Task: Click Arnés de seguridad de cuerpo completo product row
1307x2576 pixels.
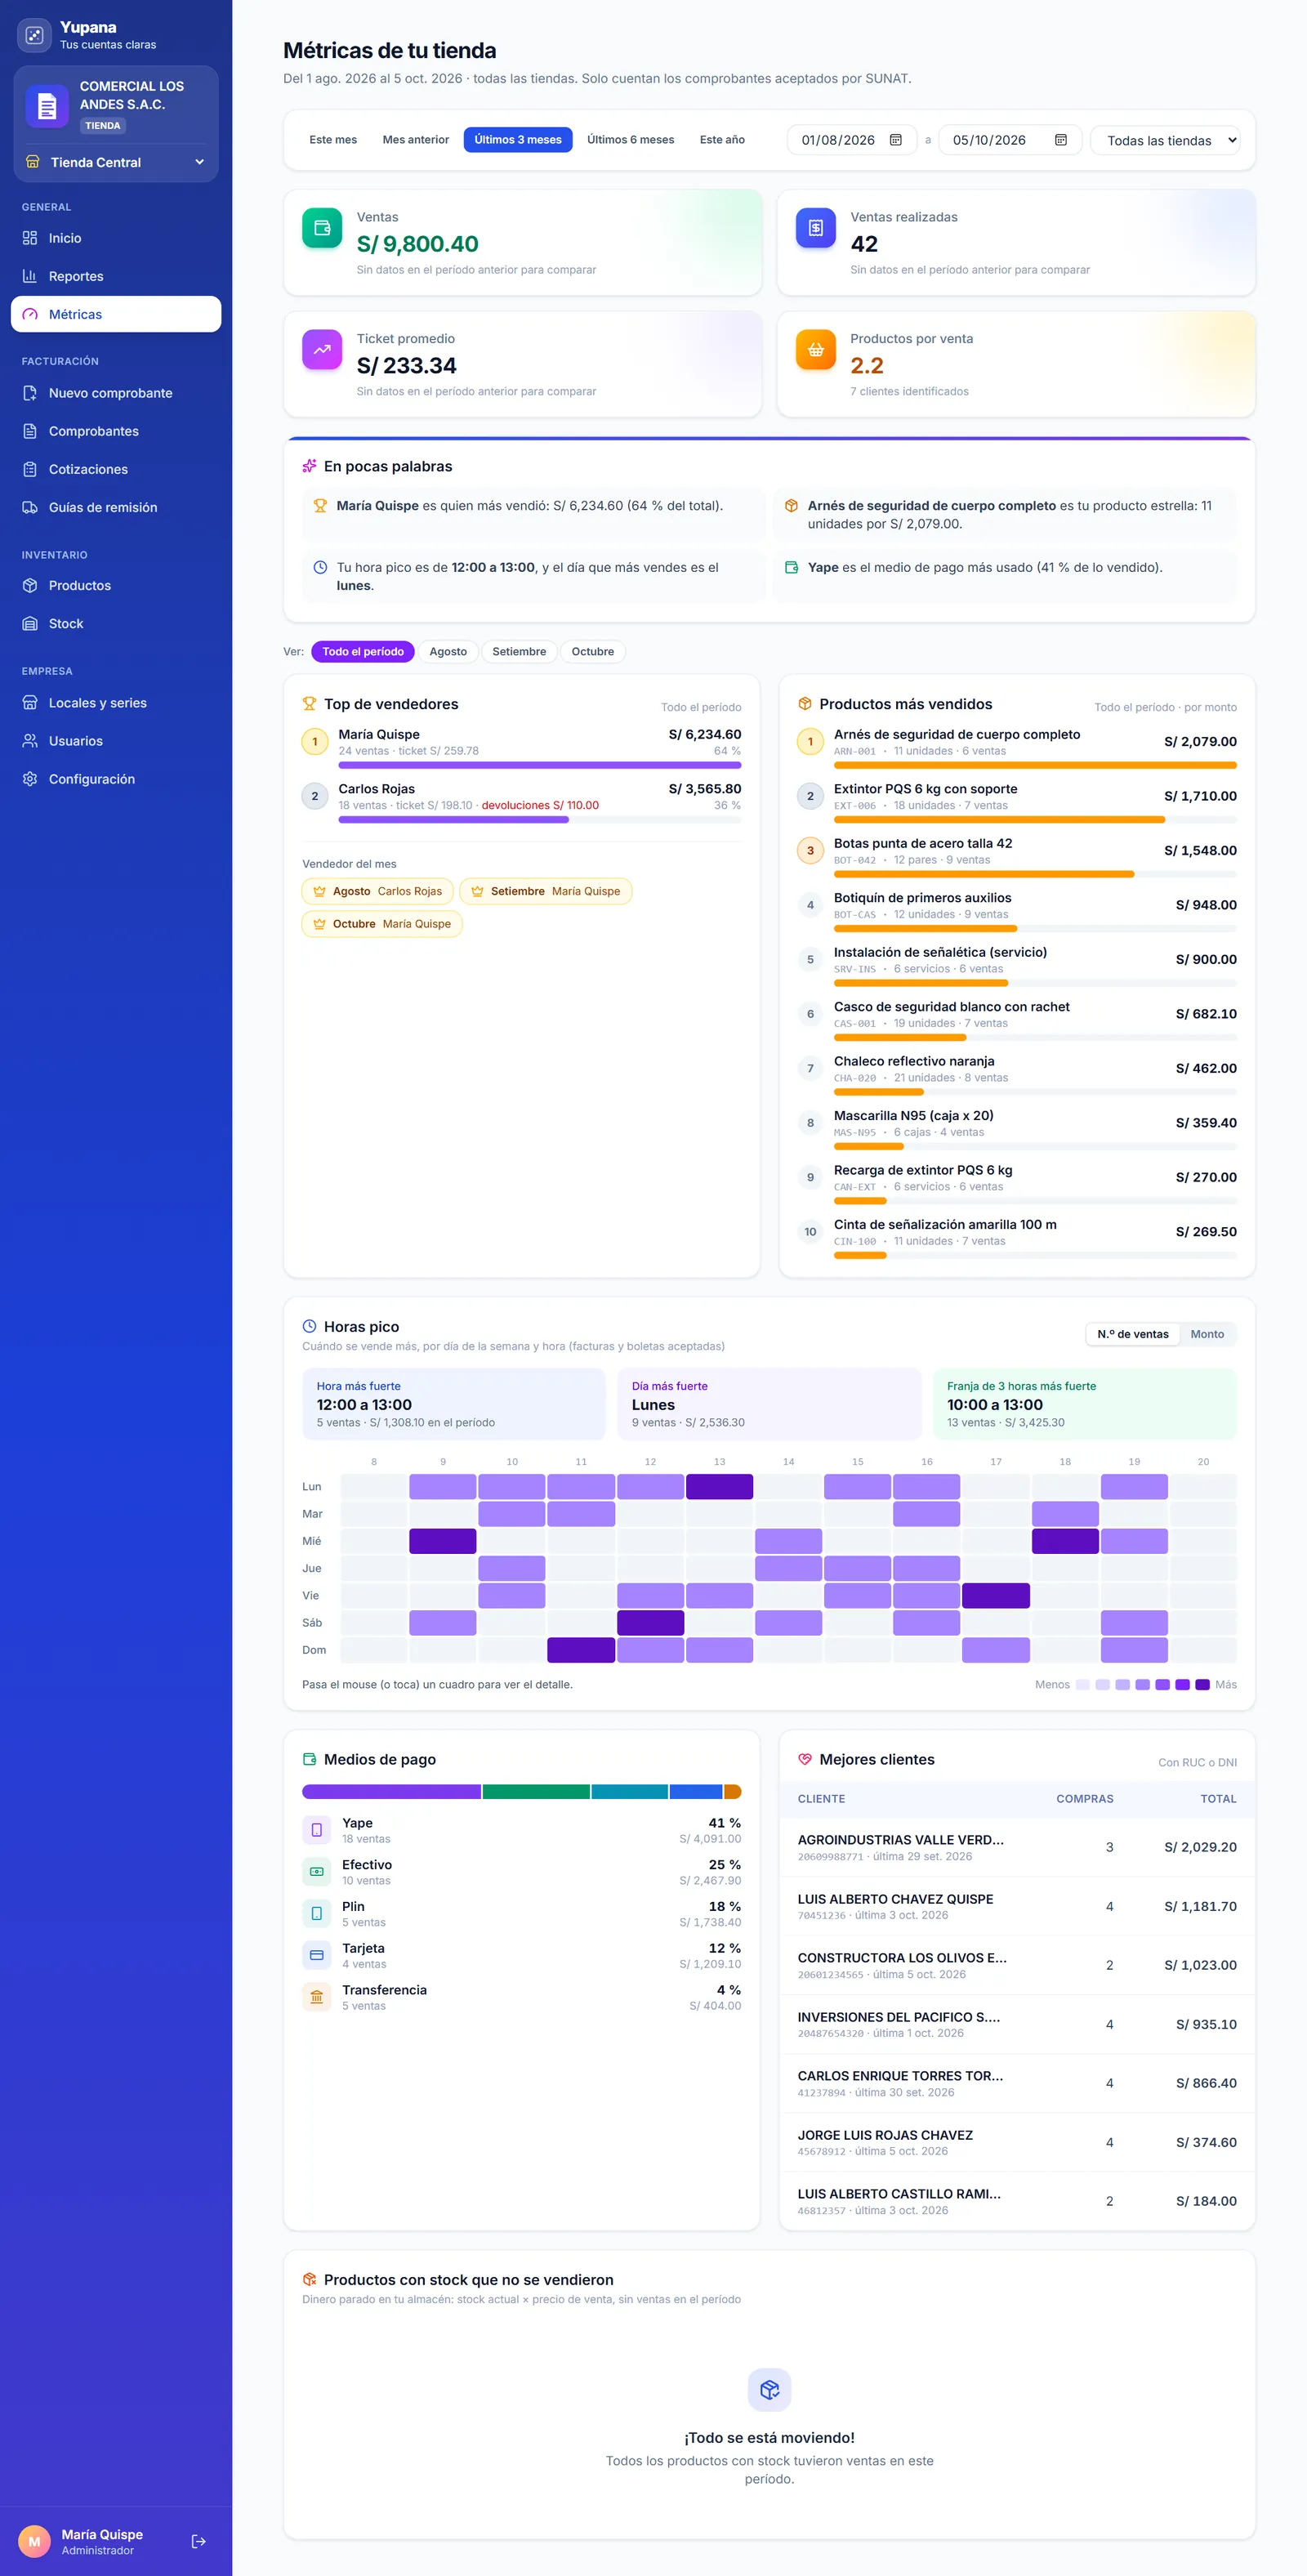Action: point(1017,750)
